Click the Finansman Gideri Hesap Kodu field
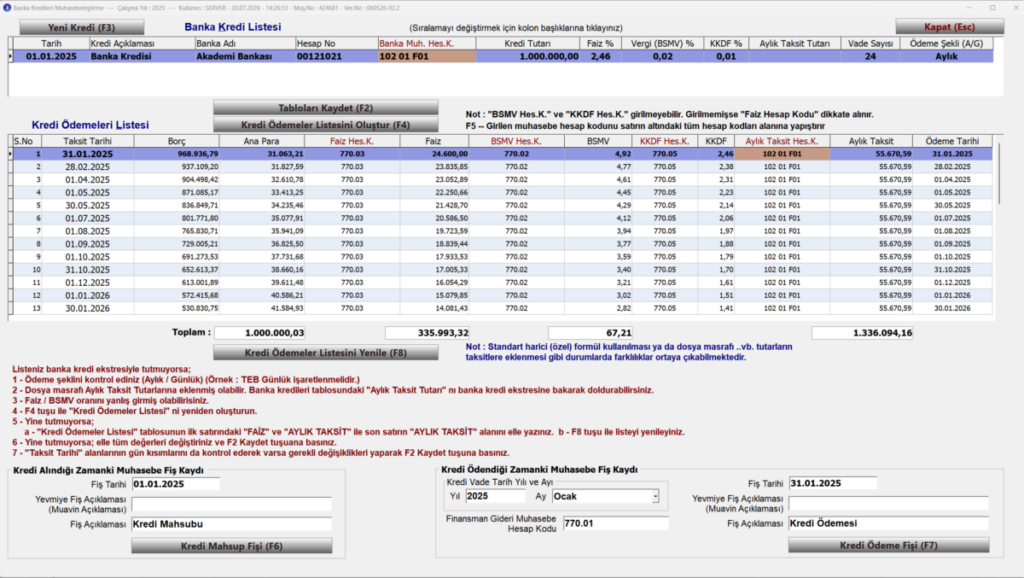 tap(615, 523)
